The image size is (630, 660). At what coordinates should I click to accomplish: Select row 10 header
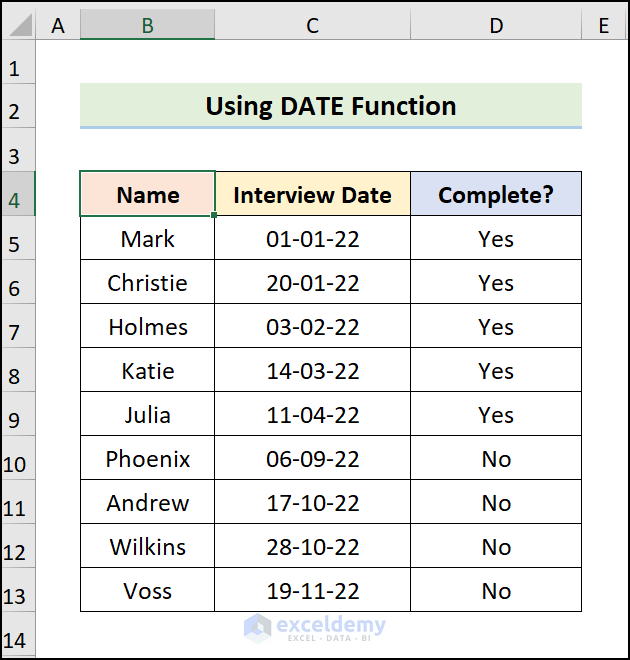point(15,460)
